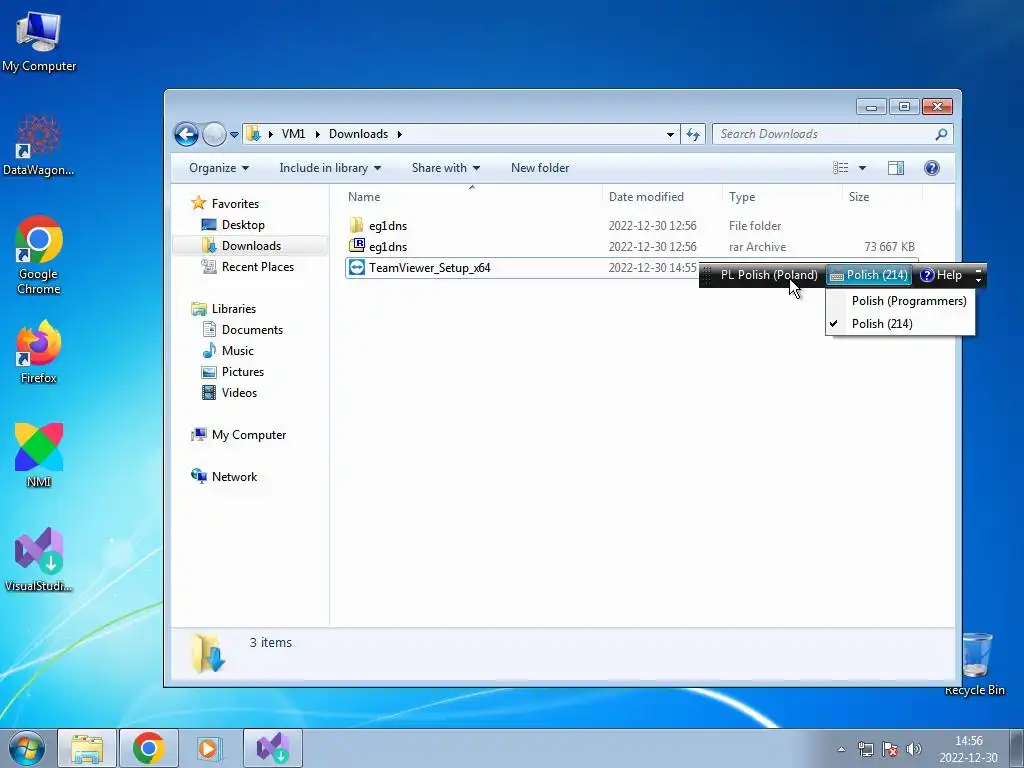This screenshot has height=768, width=1024.
Task: Open My Computer desktop icon
Action: (39, 40)
